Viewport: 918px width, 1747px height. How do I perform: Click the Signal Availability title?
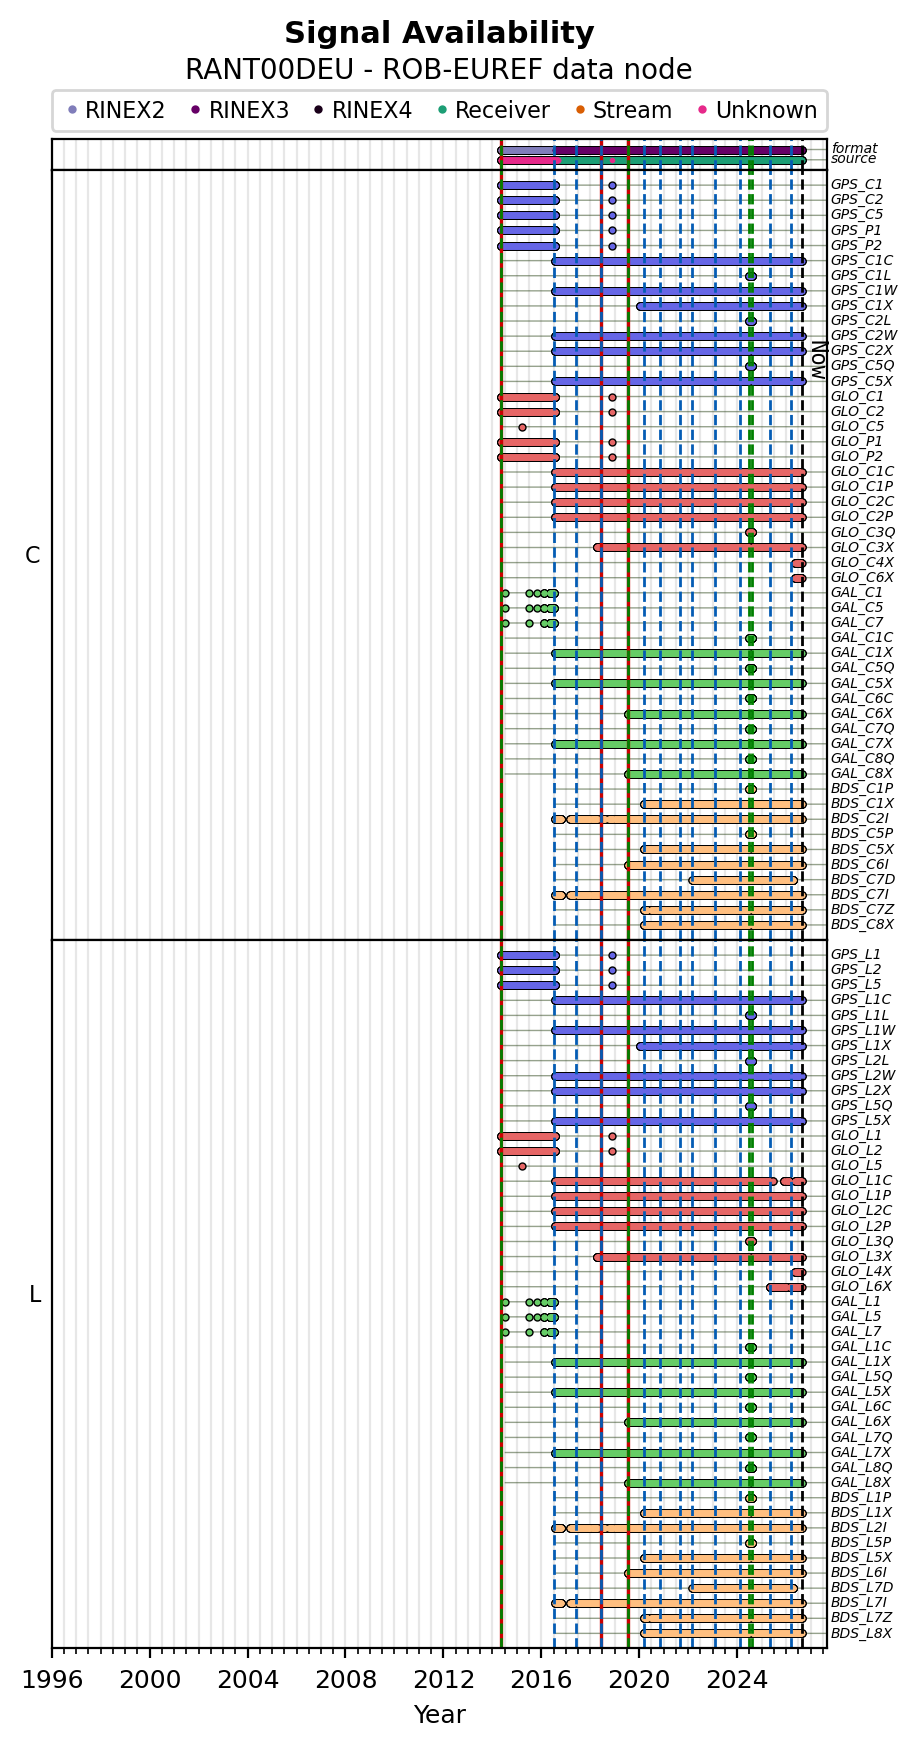coord(439,33)
